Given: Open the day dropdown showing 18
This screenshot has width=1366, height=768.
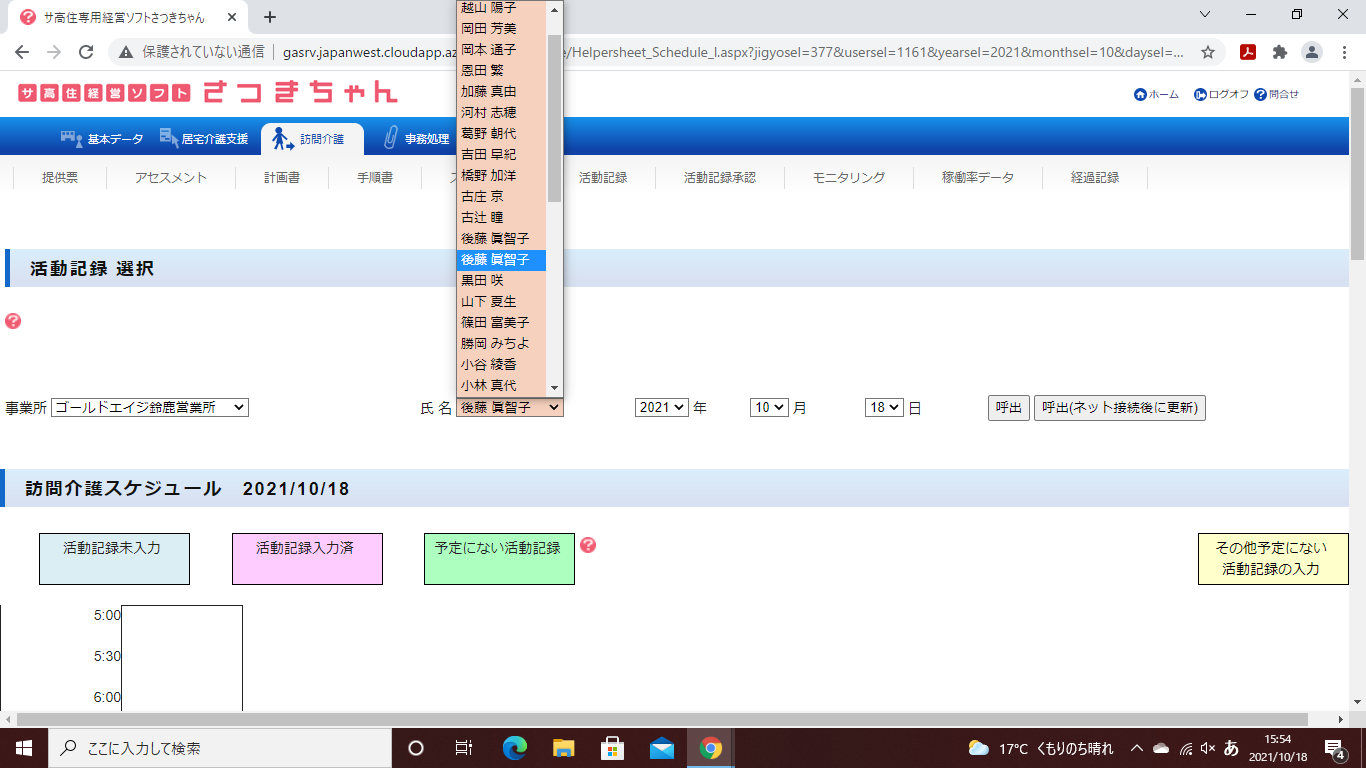Looking at the screenshot, I should (x=884, y=407).
